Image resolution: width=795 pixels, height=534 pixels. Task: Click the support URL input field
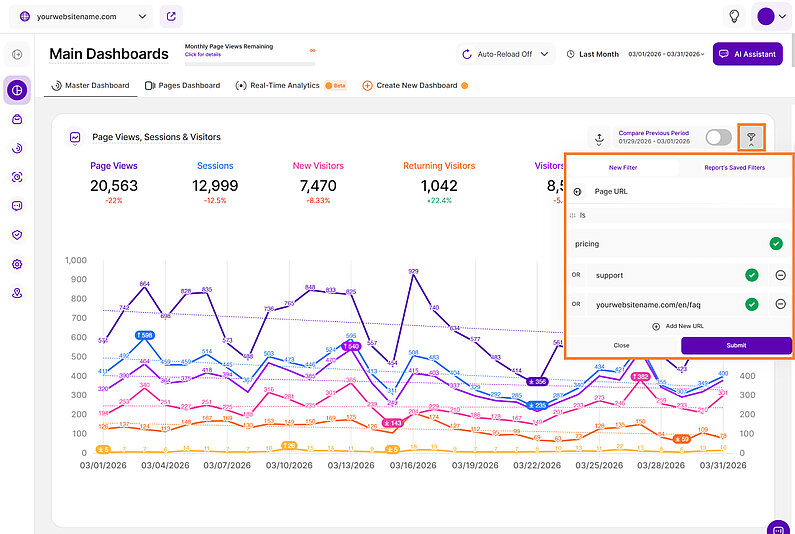click(x=677, y=275)
